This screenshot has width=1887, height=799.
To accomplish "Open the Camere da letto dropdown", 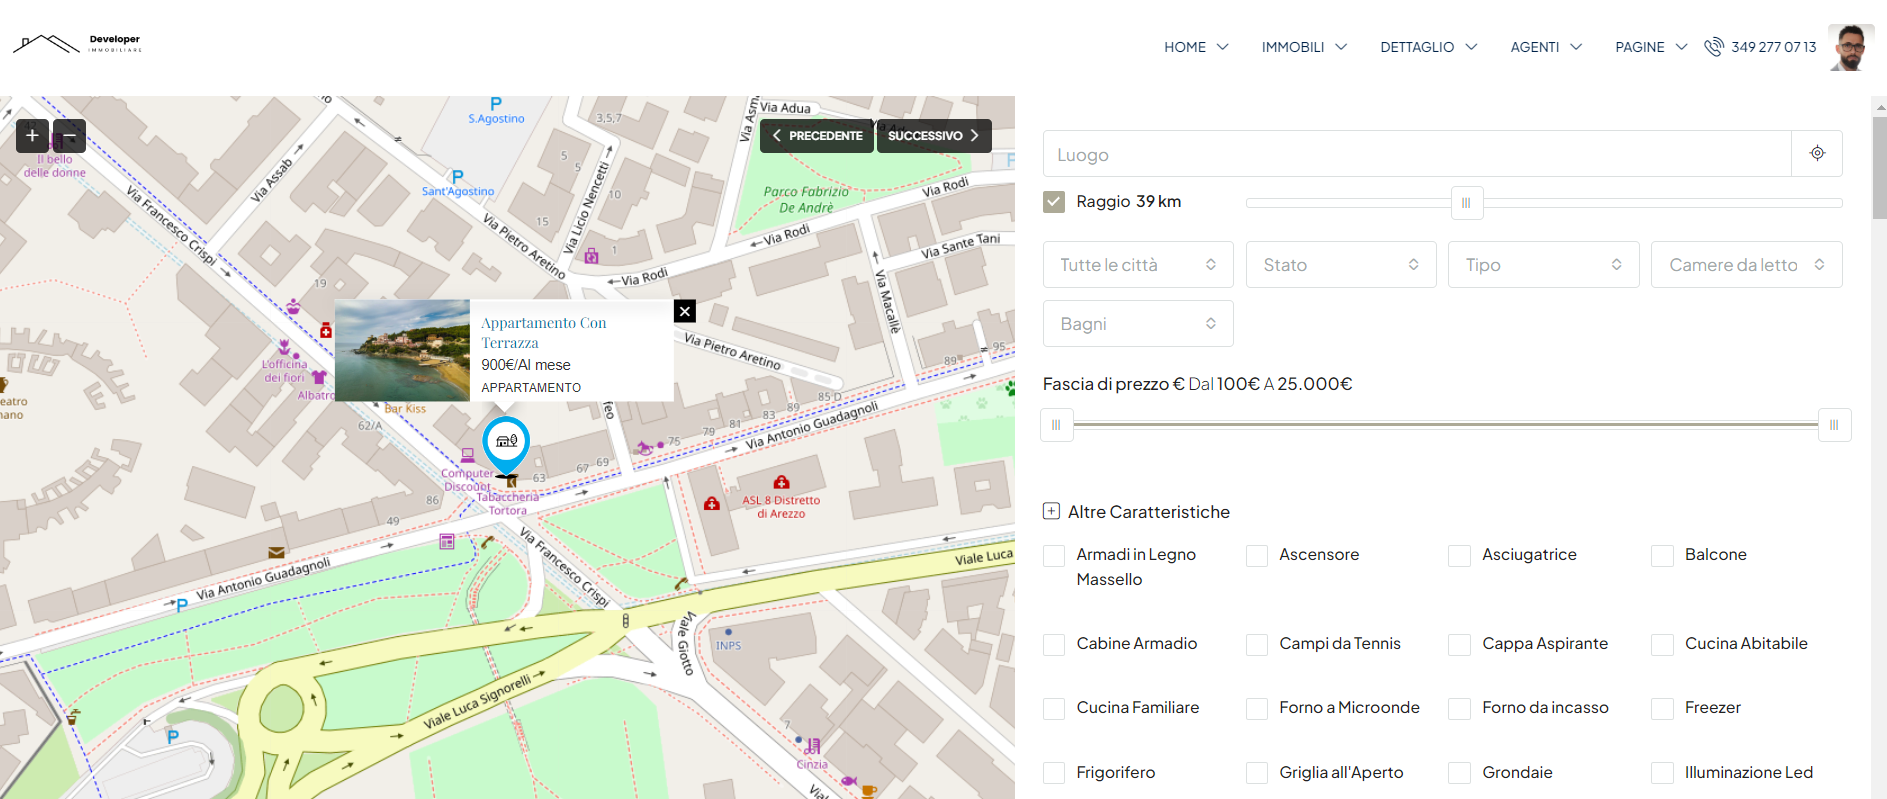I will [x=1745, y=265].
